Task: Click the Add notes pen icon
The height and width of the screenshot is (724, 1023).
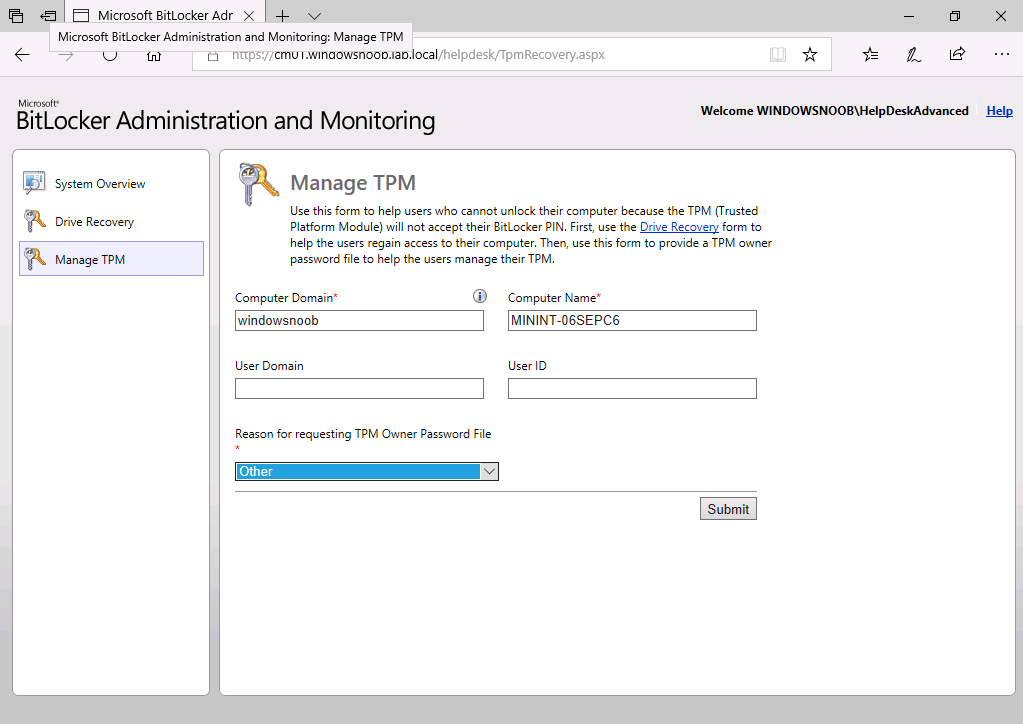Action: tap(913, 55)
